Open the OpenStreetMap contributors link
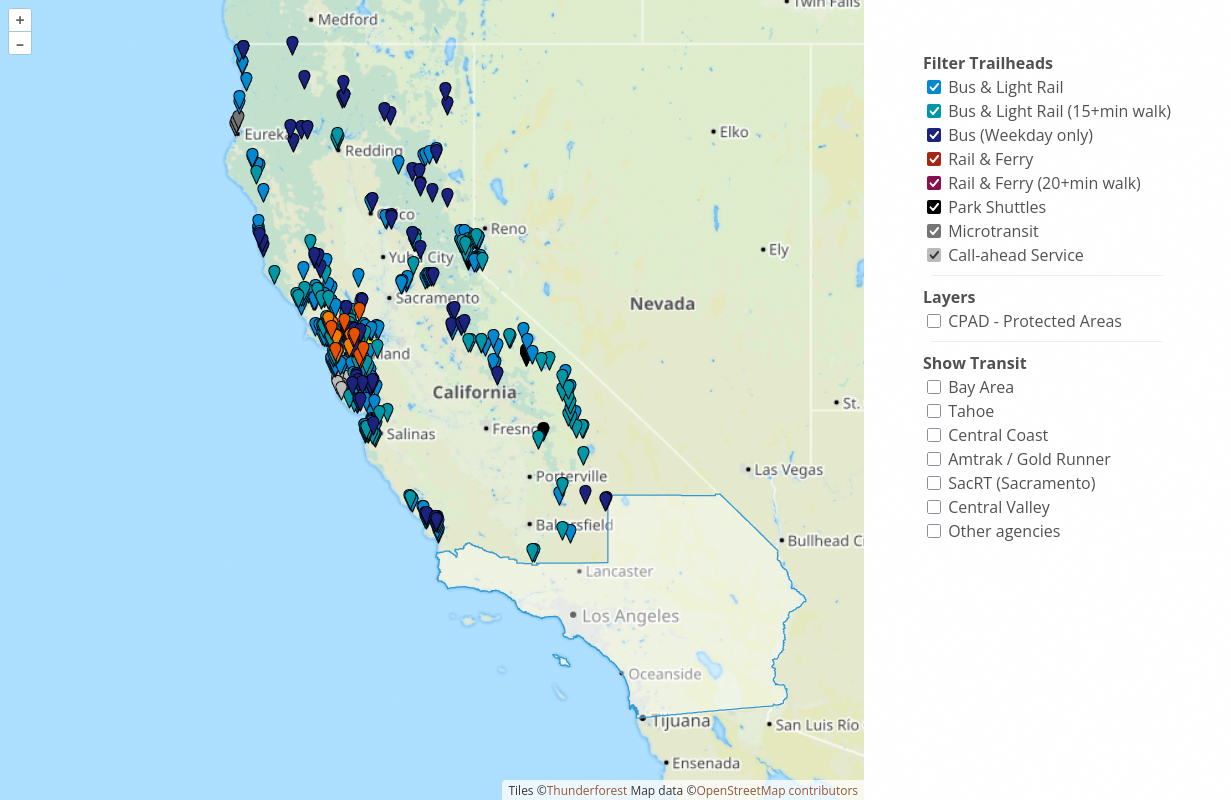This screenshot has width=1231, height=800. (x=777, y=790)
